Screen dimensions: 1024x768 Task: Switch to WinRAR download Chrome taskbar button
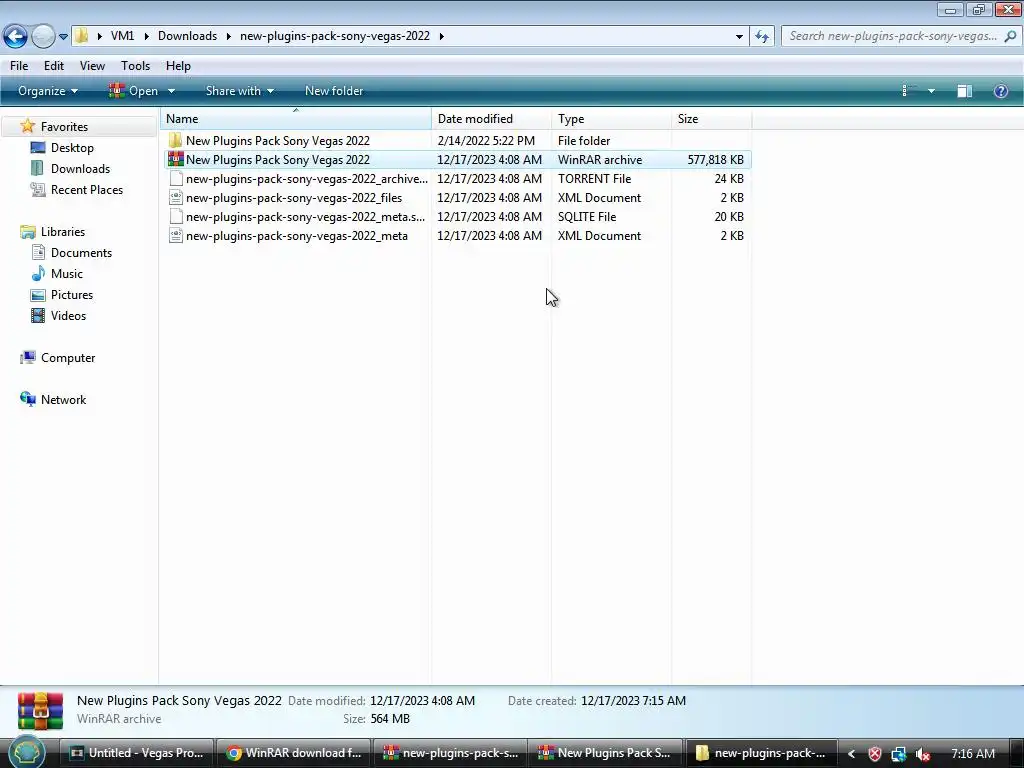(x=293, y=753)
